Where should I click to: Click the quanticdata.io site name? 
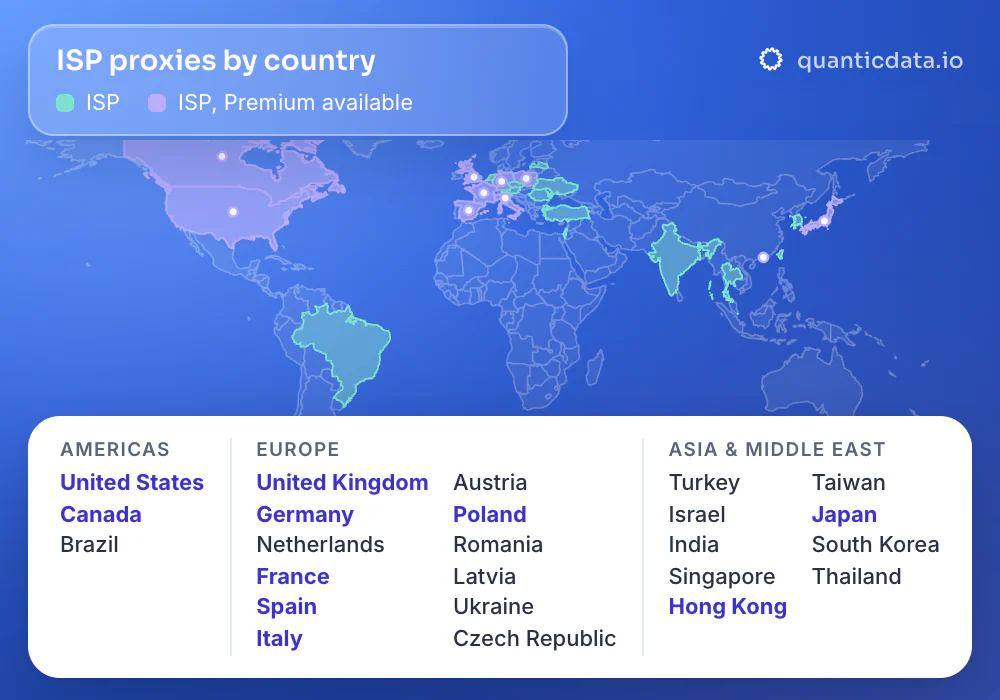click(880, 61)
